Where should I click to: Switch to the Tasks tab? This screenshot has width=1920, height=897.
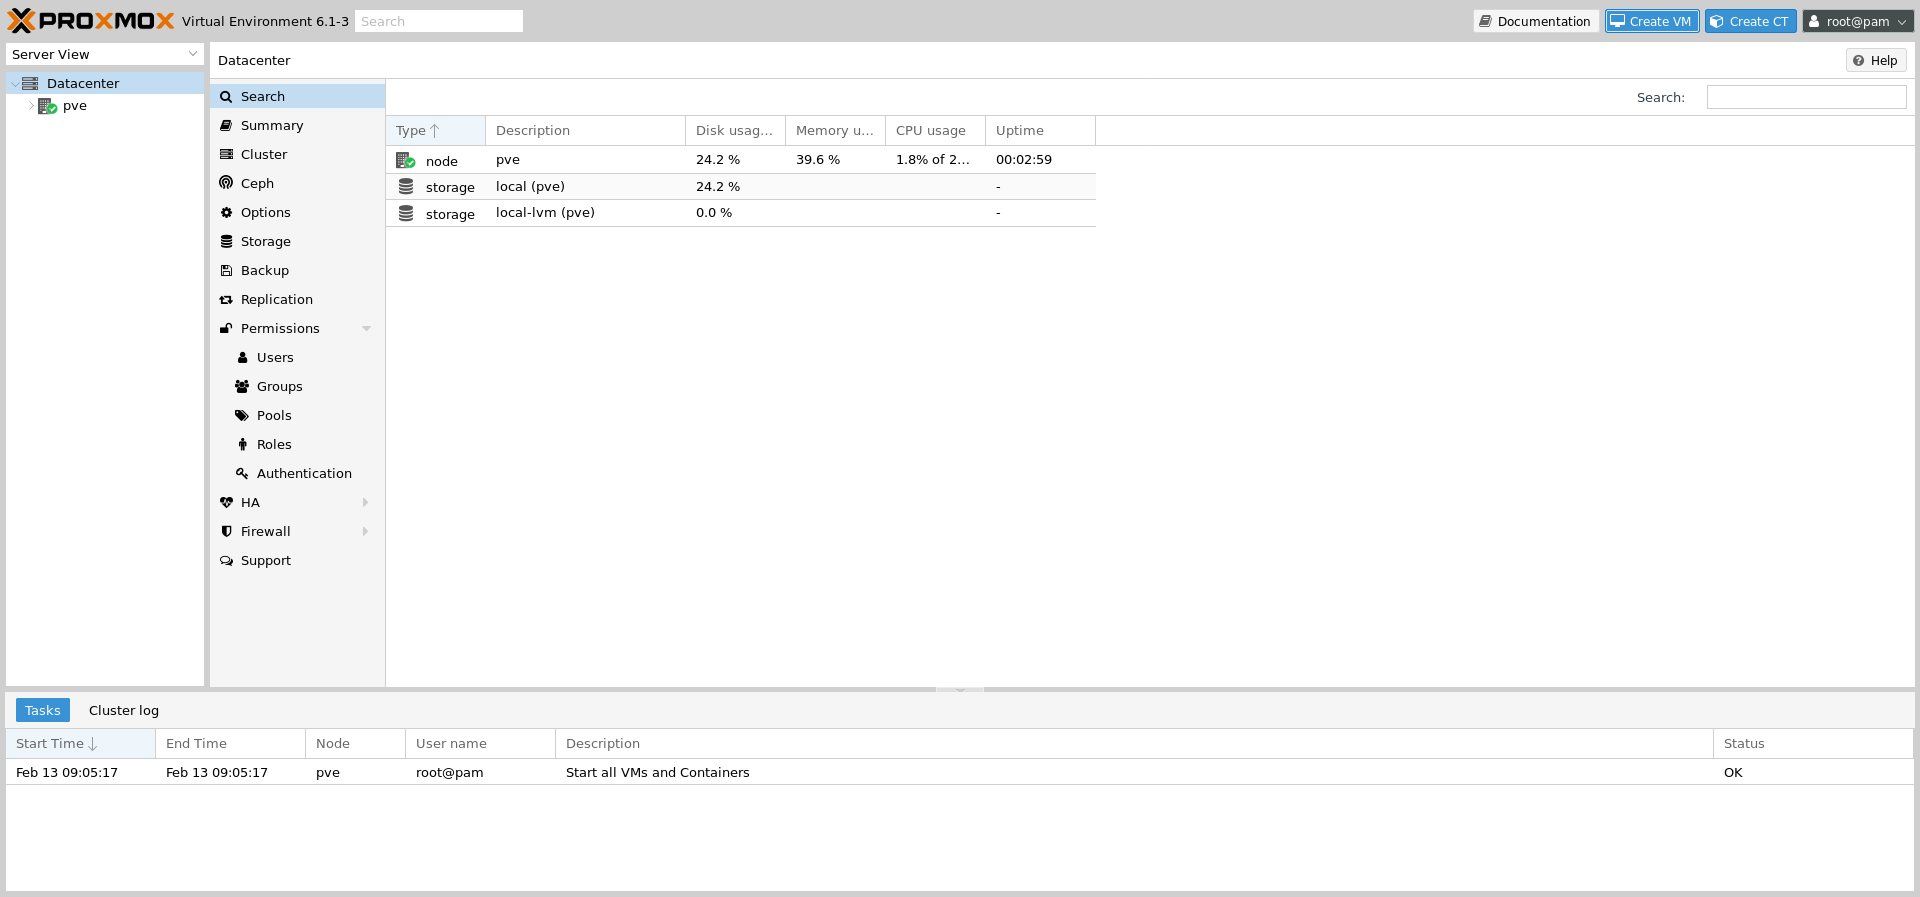point(43,711)
